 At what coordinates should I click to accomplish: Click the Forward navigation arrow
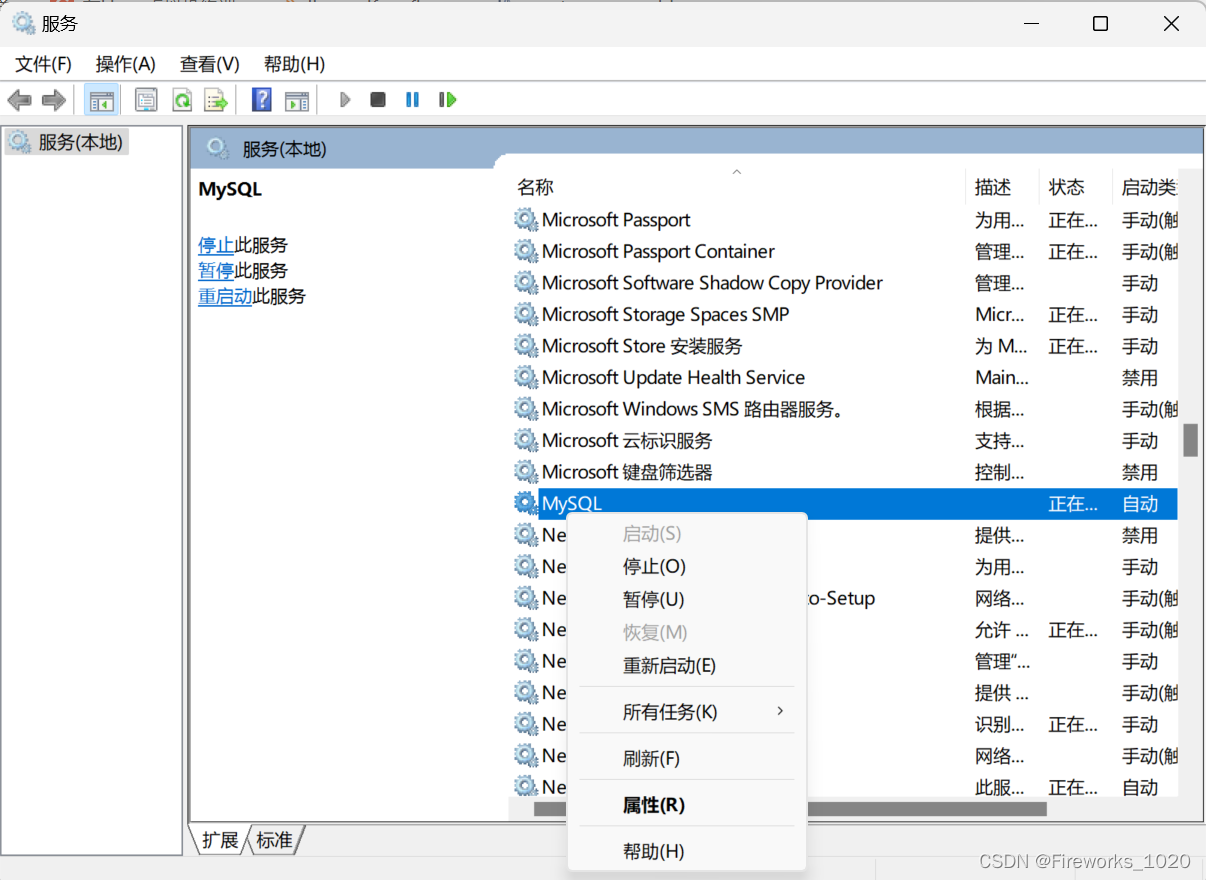pyautogui.click(x=53, y=99)
